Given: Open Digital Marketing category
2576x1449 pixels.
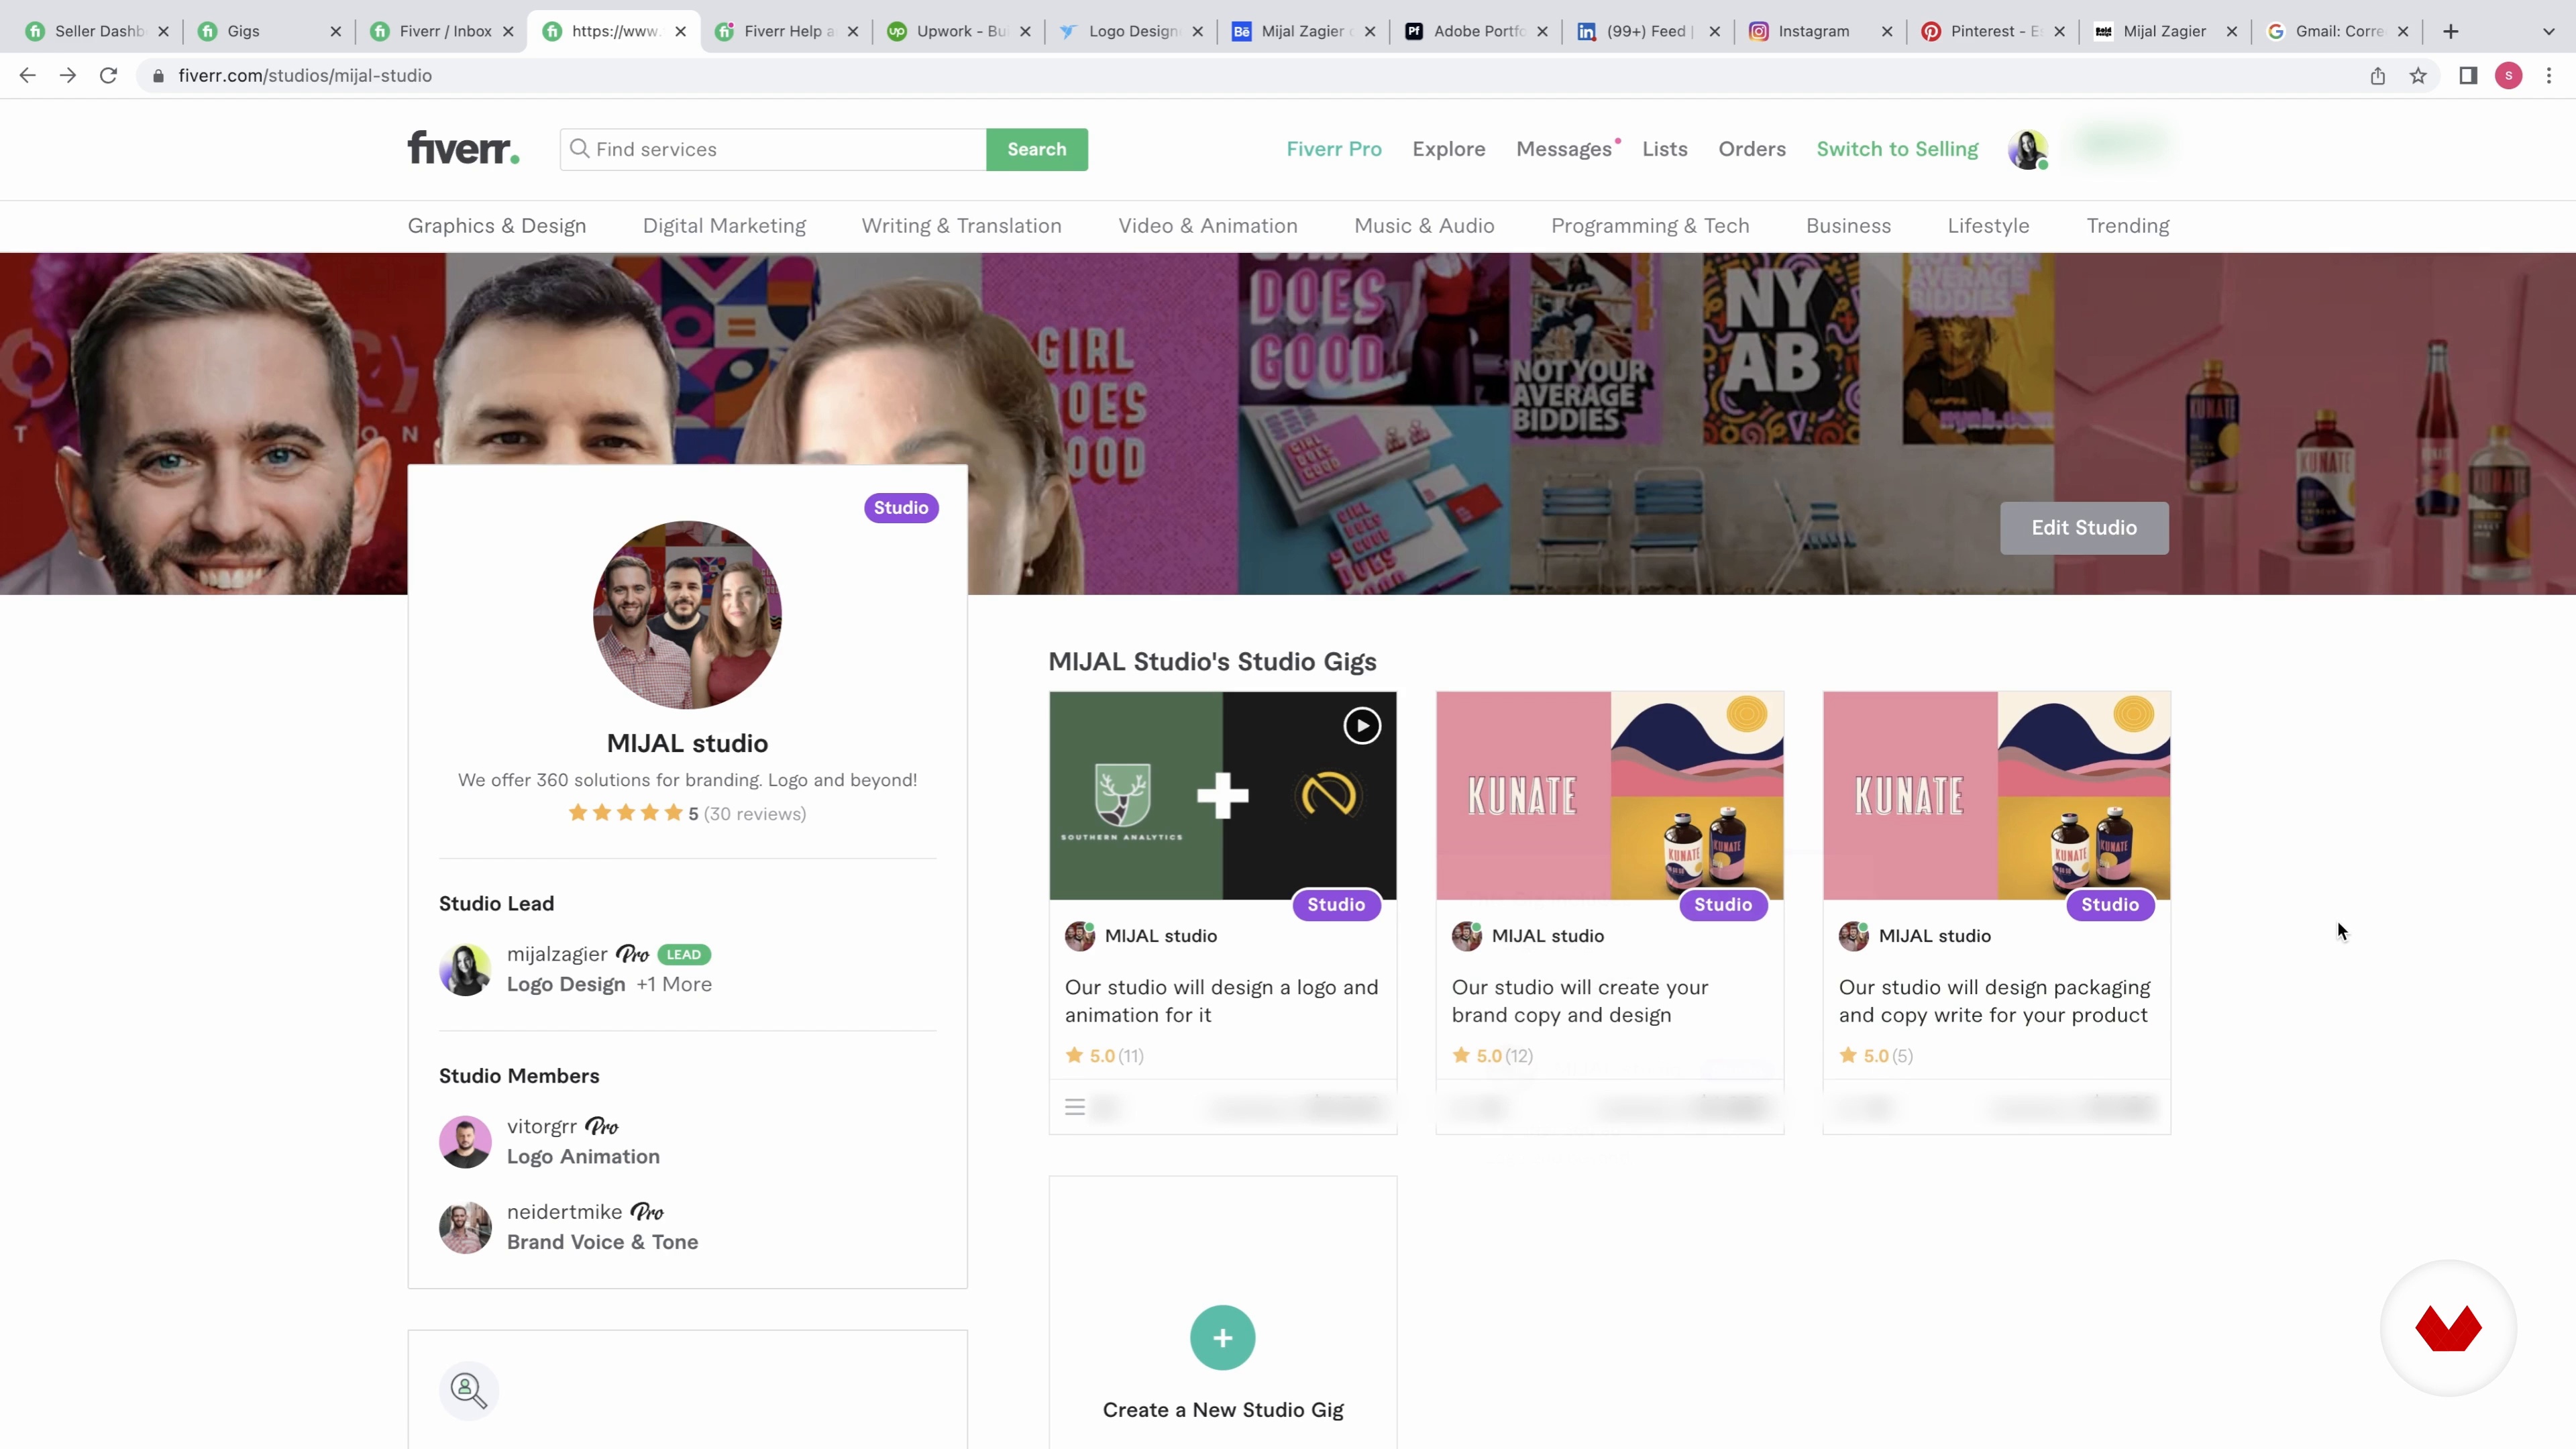Looking at the screenshot, I should tap(724, 226).
